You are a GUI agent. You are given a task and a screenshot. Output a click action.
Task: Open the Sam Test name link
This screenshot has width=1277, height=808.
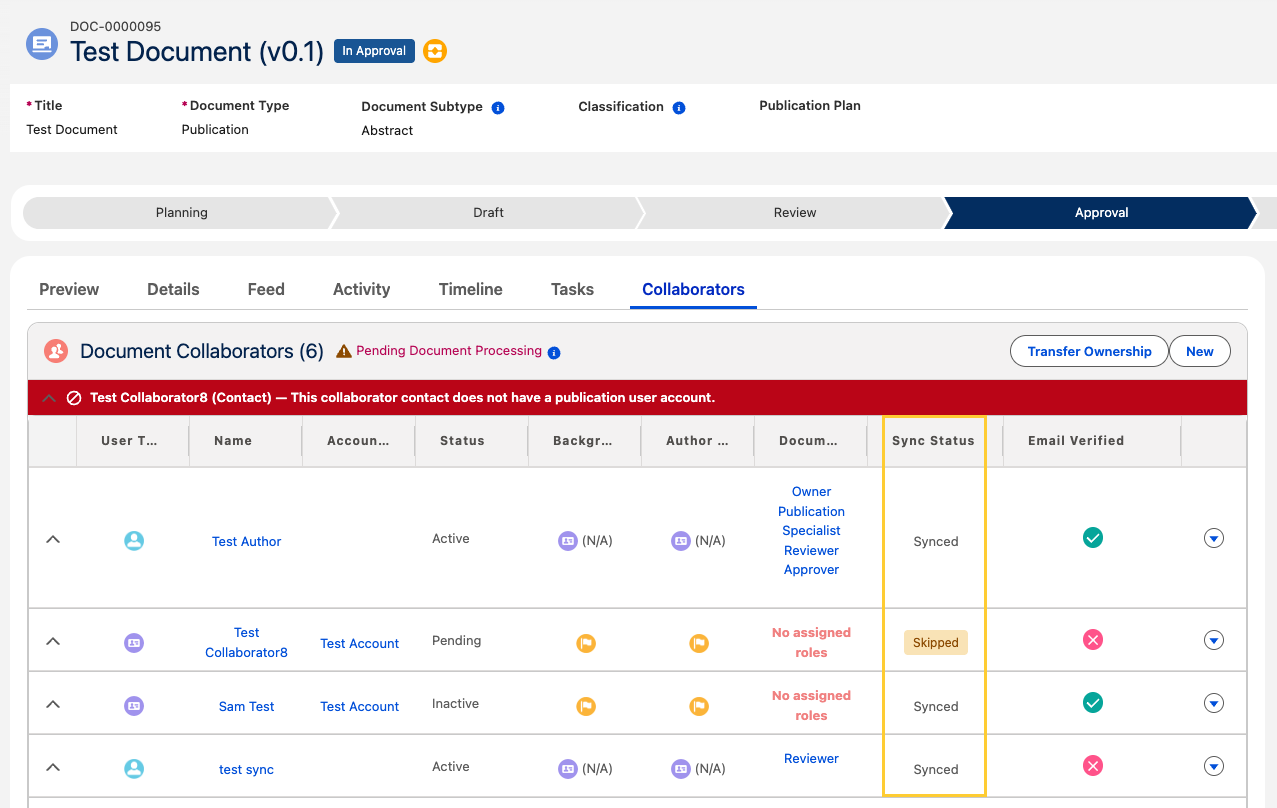coord(246,706)
